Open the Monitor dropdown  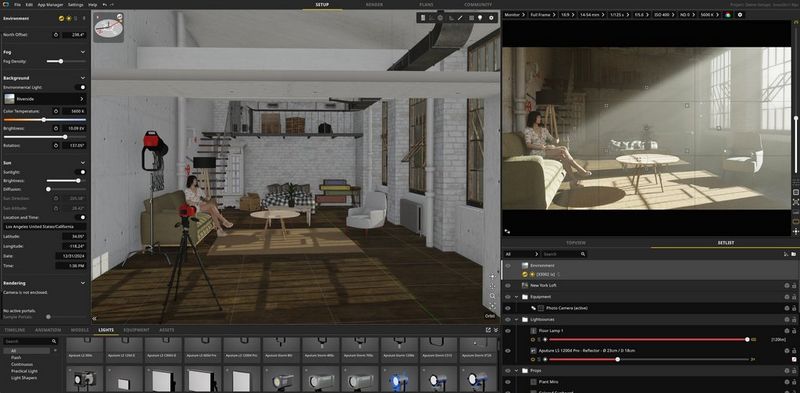coord(514,15)
